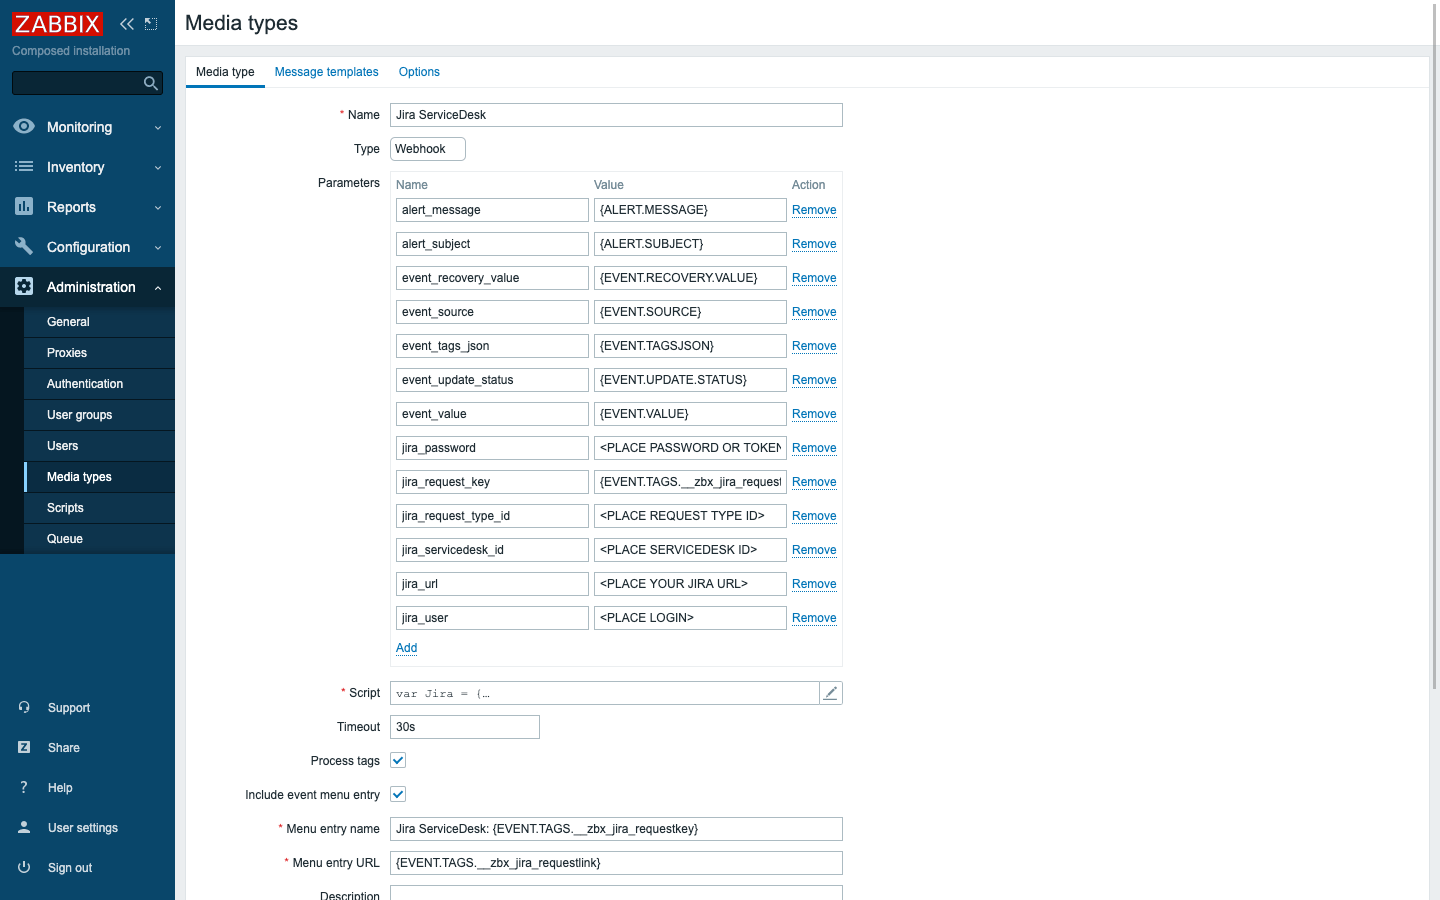This screenshot has width=1440, height=900.
Task: Click the search magnifier icon
Action: pyautogui.click(x=151, y=83)
